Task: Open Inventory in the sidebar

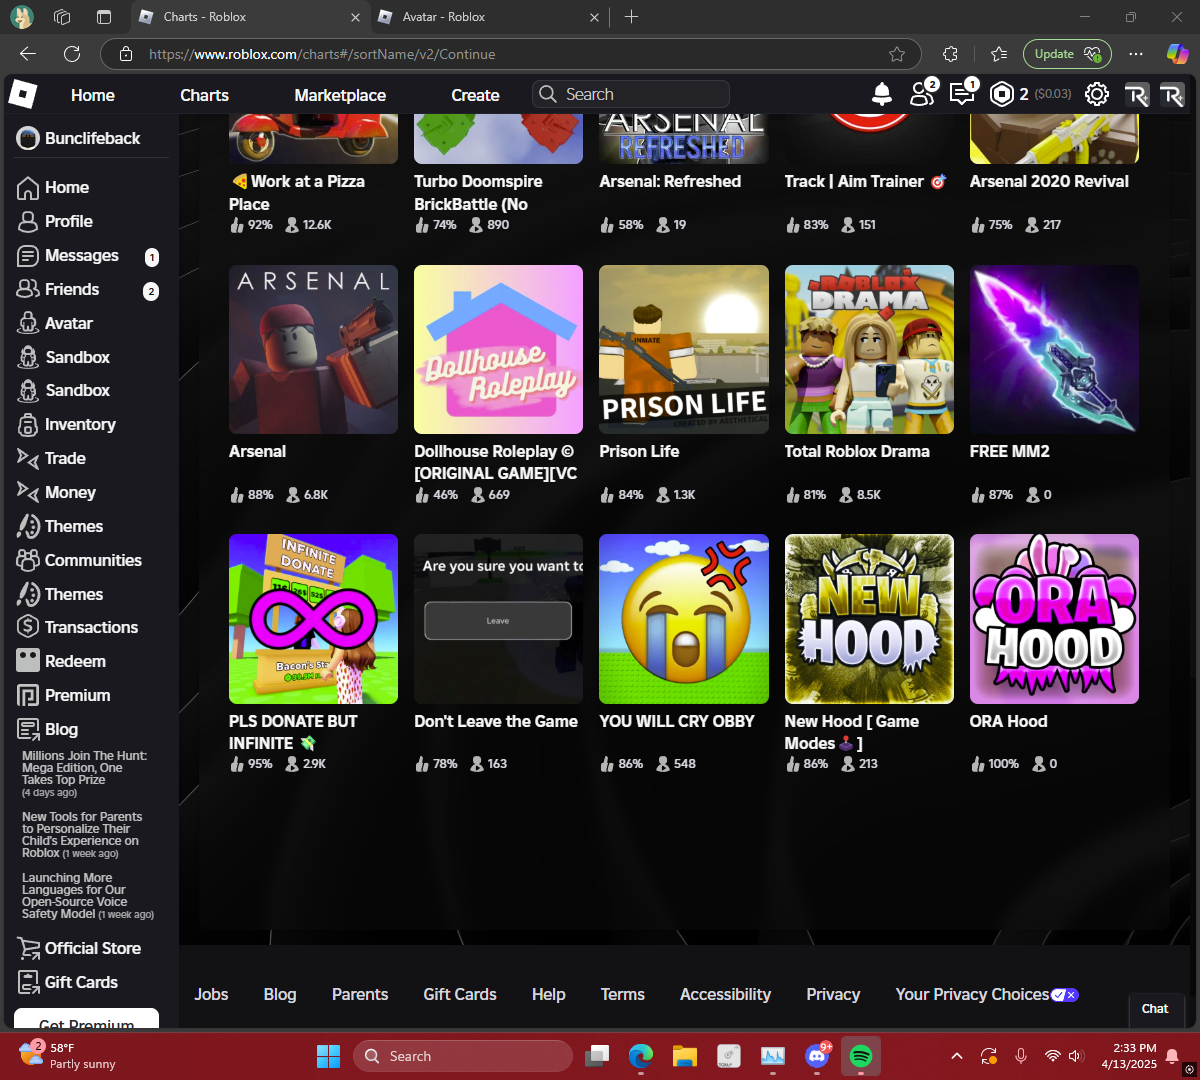Action: [x=66, y=425]
